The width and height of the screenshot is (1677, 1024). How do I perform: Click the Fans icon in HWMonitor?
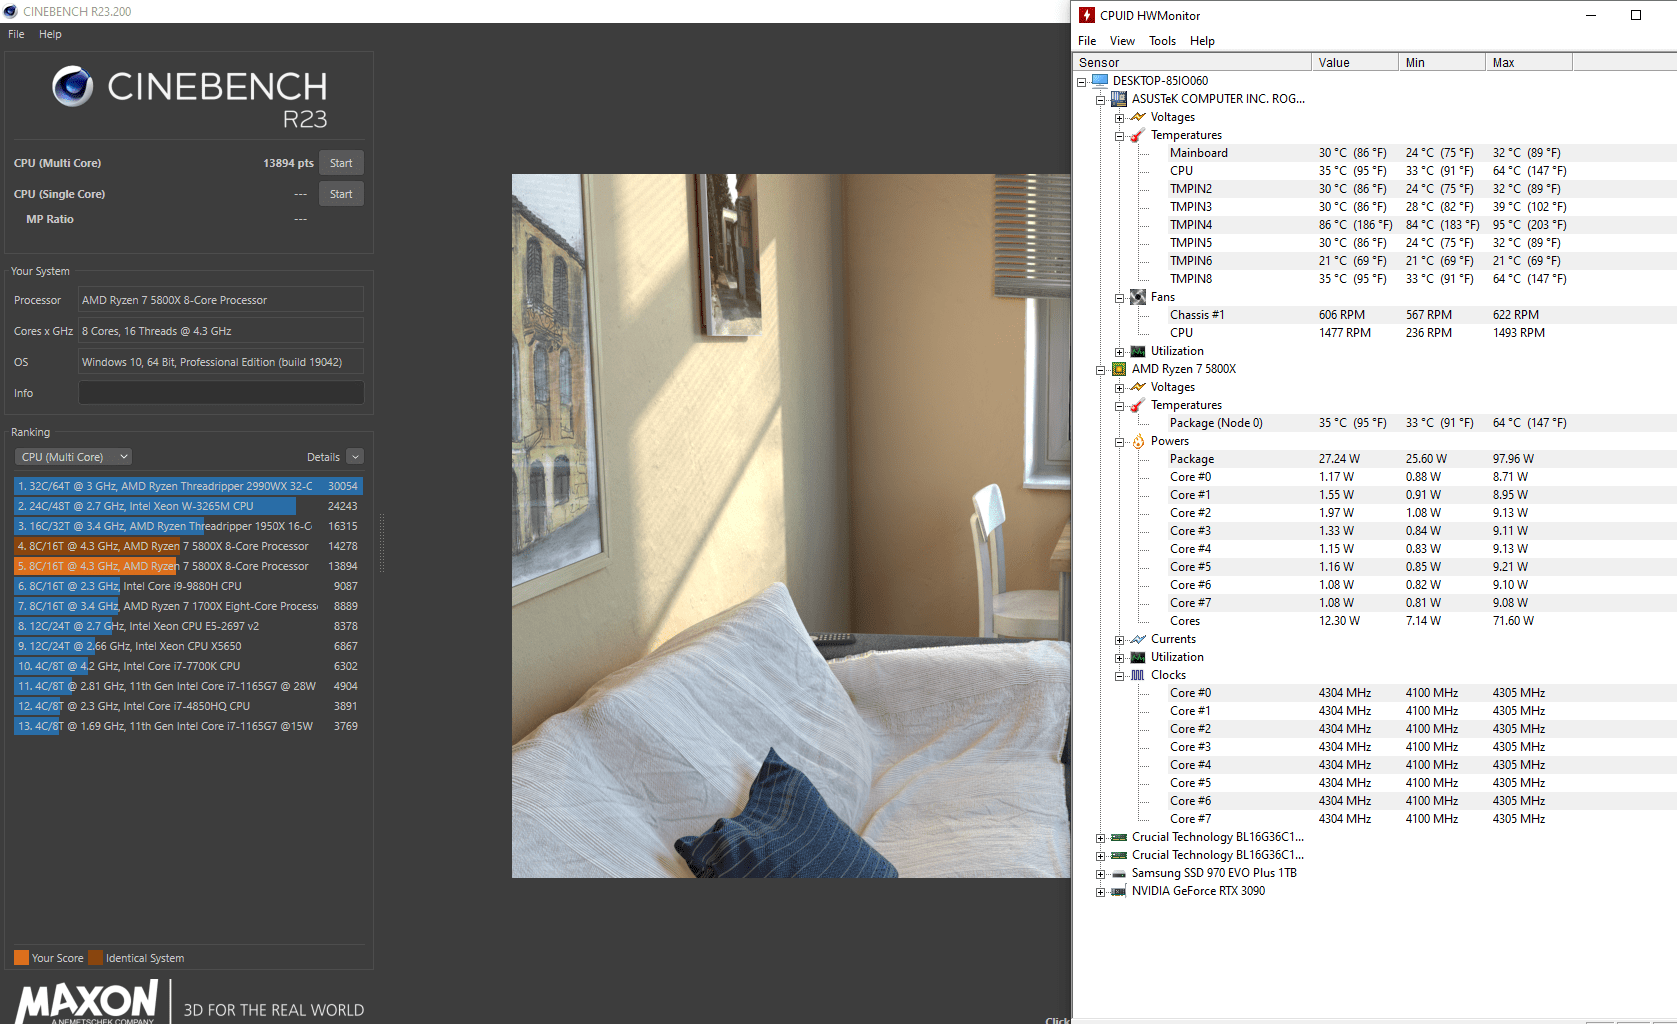[x=1138, y=297]
